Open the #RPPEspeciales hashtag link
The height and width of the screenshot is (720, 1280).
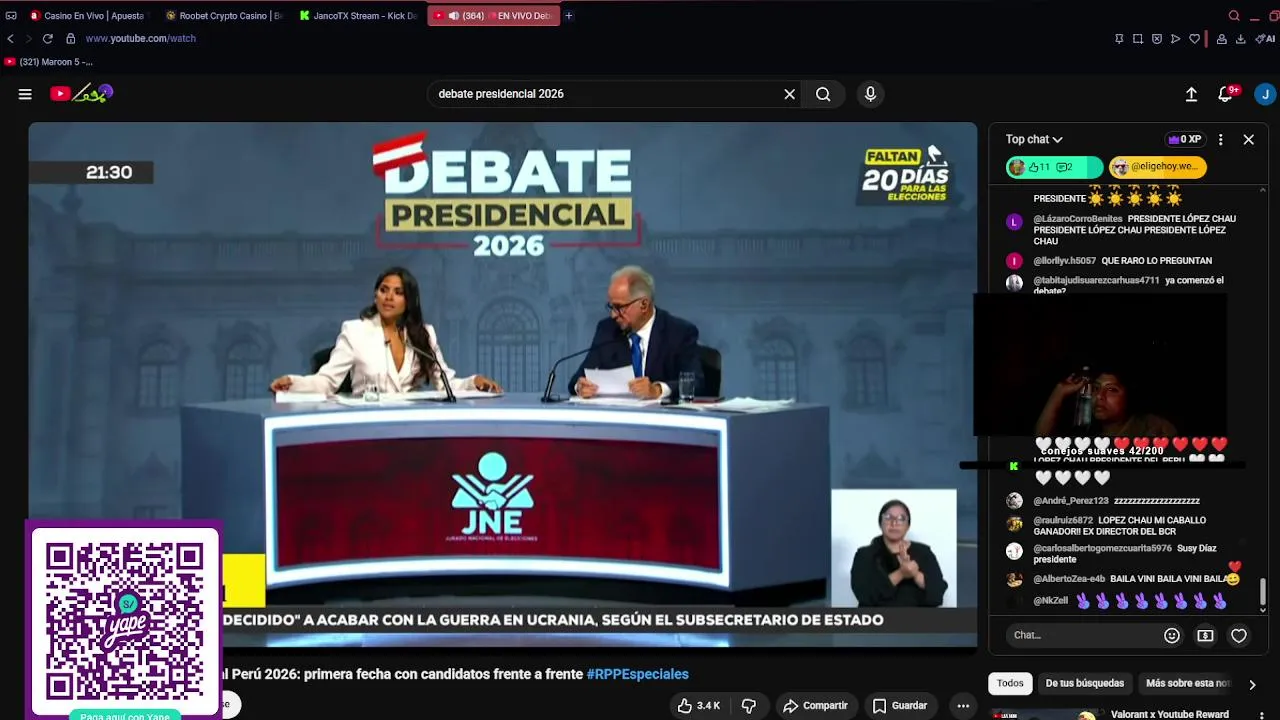coord(637,675)
